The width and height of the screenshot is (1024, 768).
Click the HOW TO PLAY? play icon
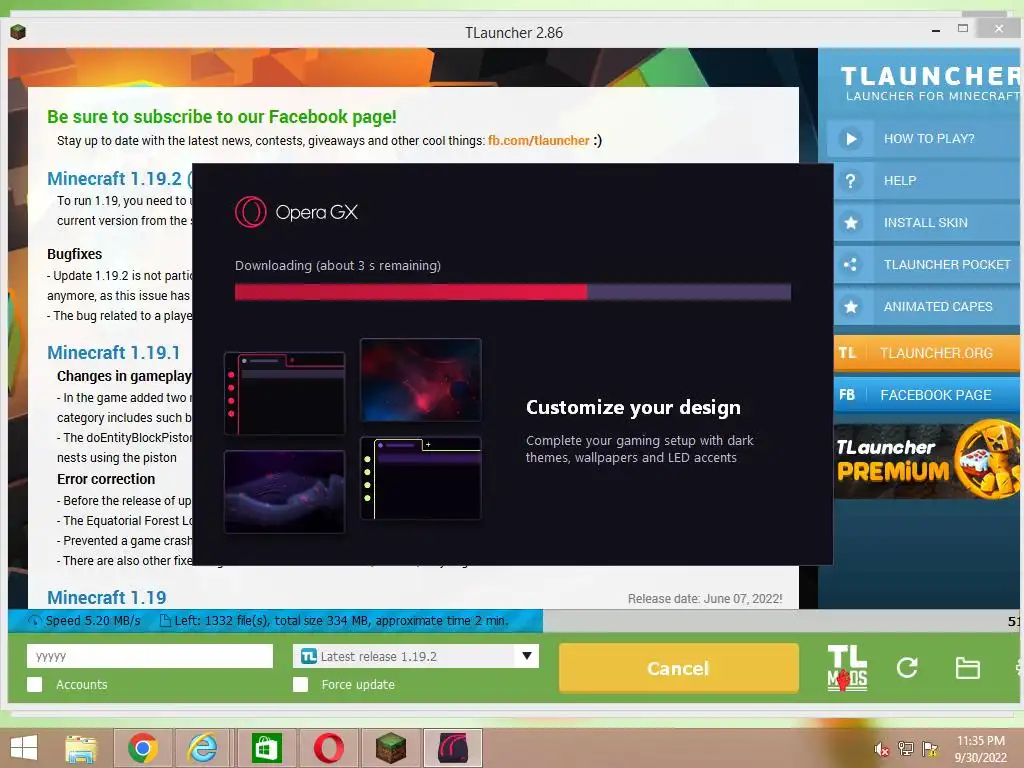[850, 139]
